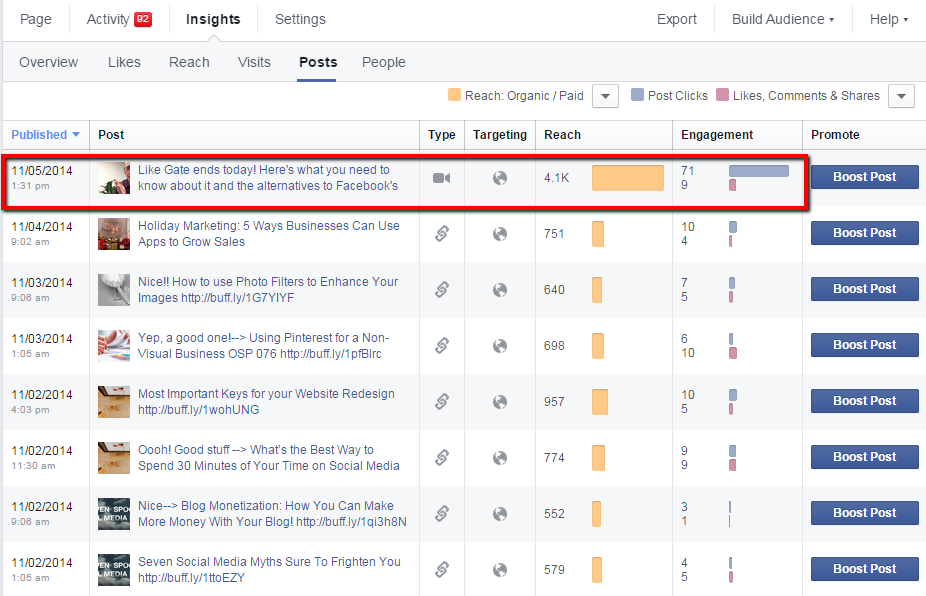The image size is (926, 596).
Task: Open the Likes, Comments & Shares dropdown
Action: point(901,96)
